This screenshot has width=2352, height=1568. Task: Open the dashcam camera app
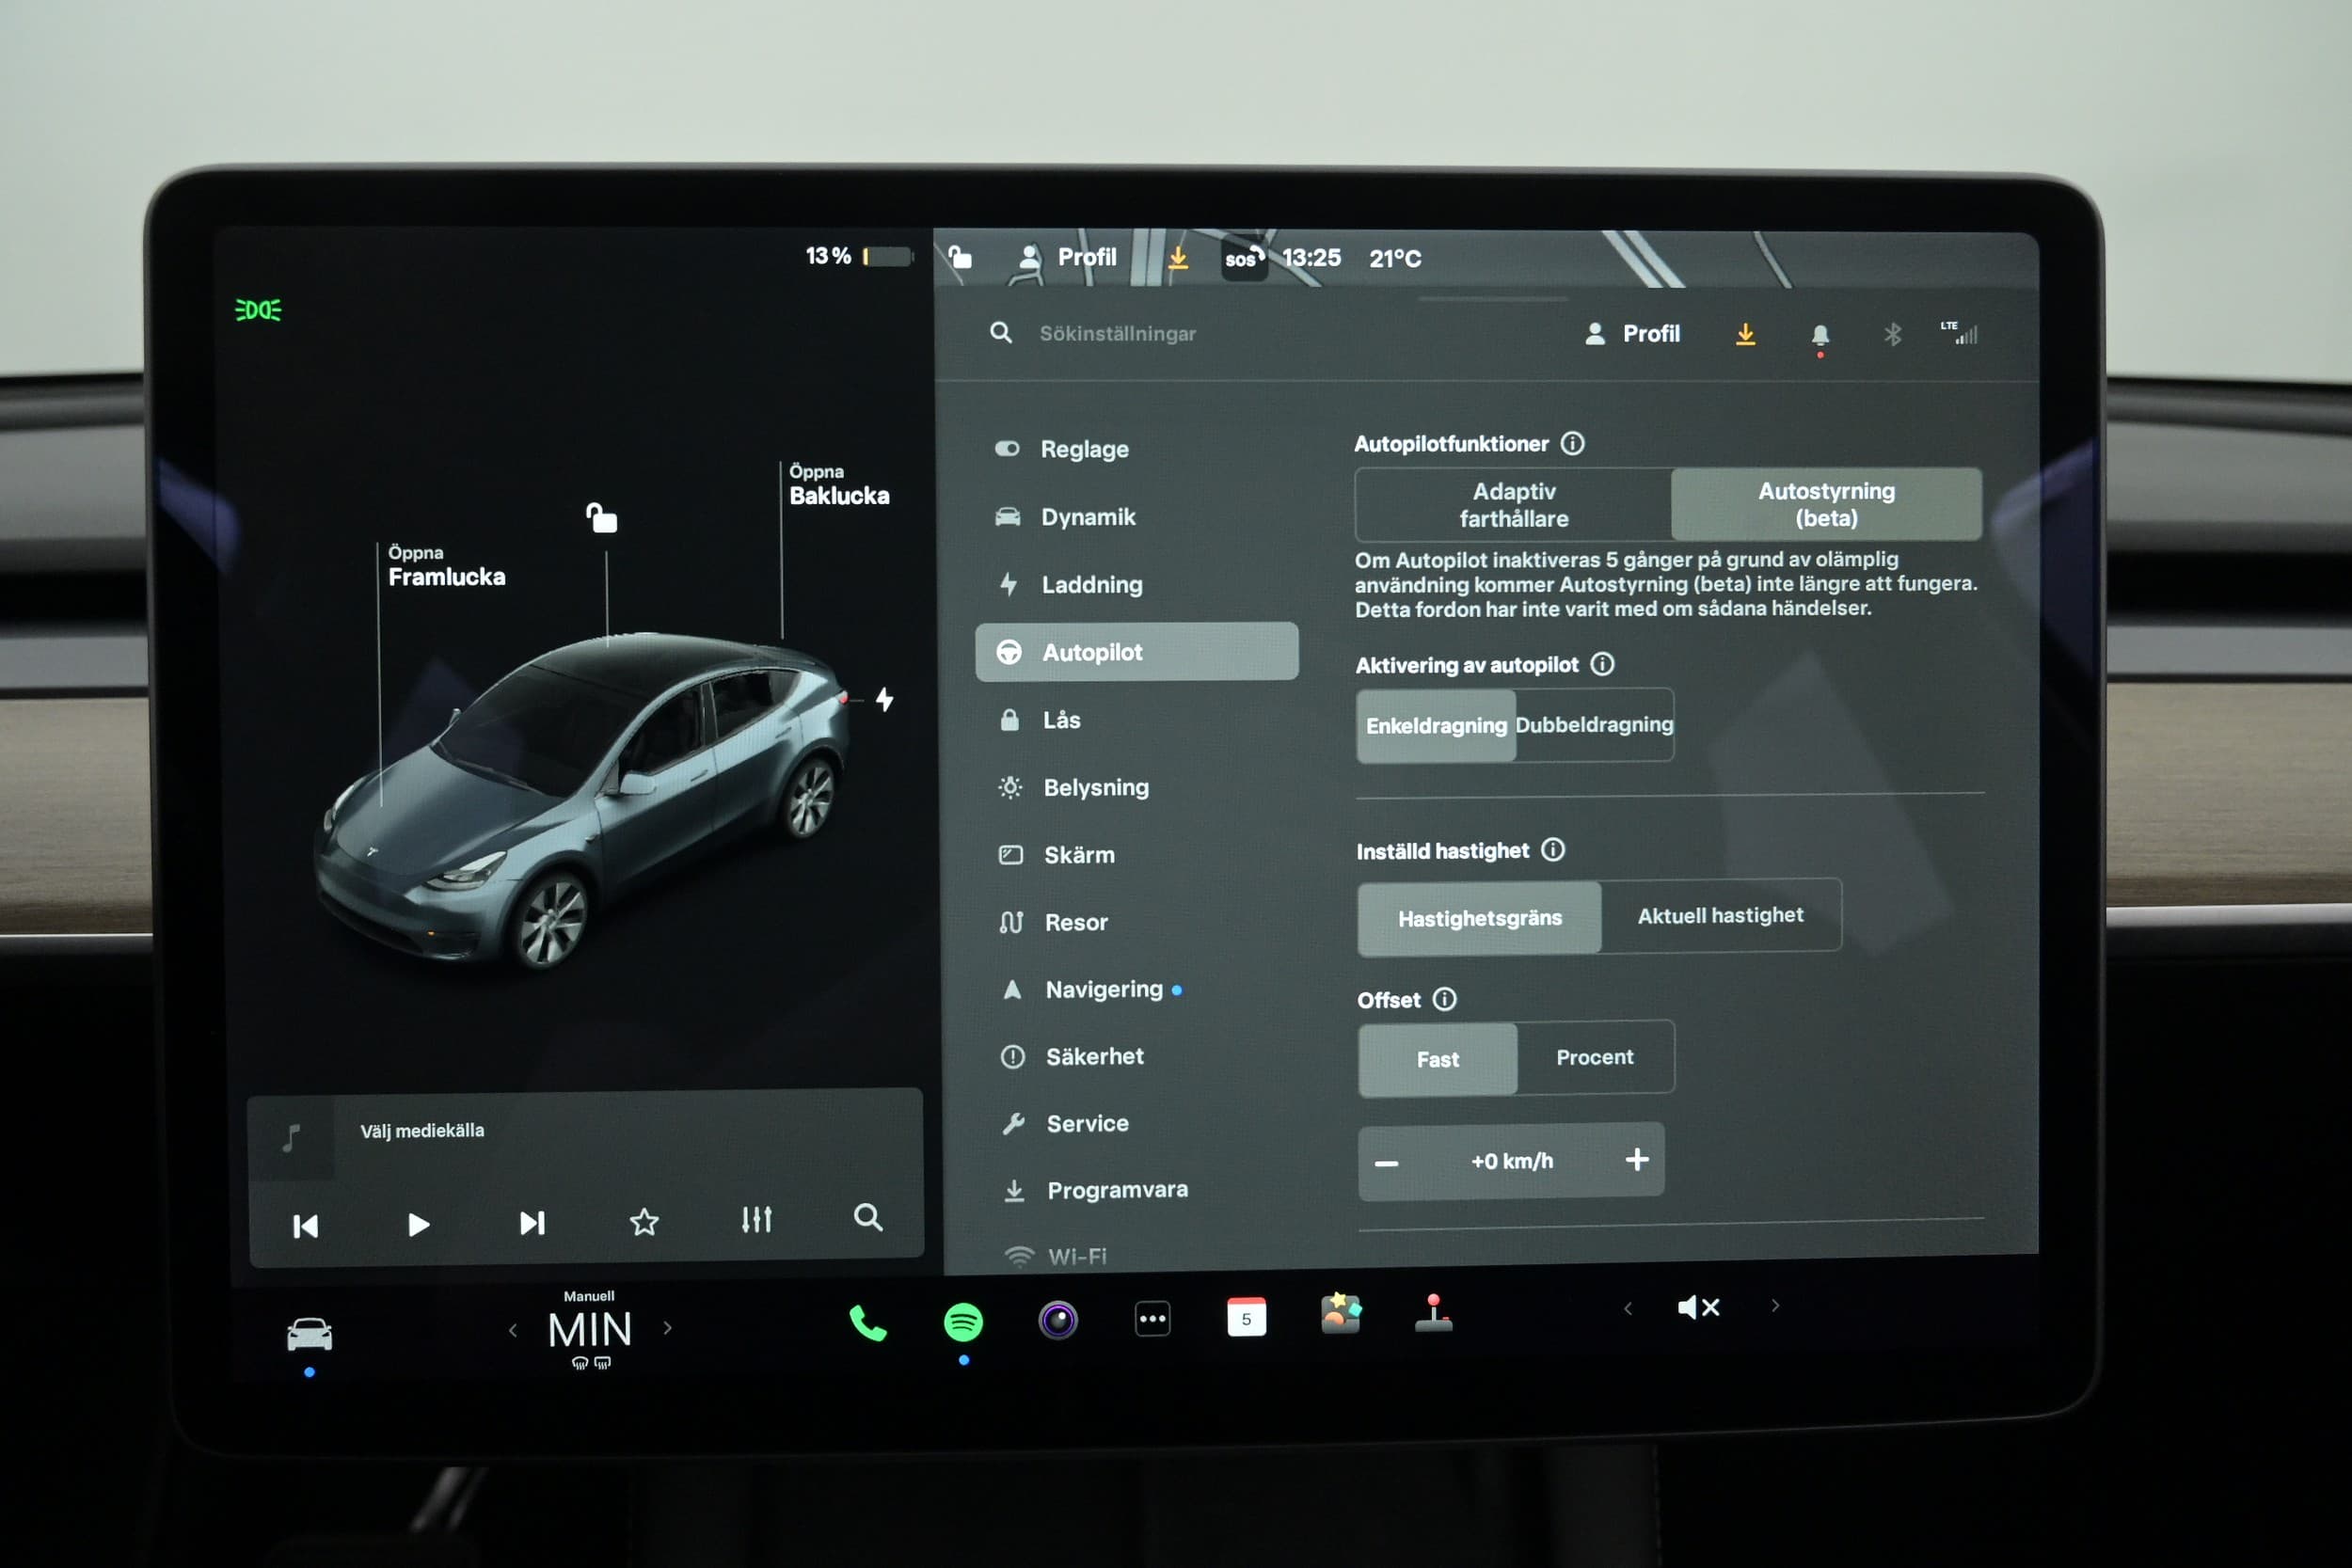point(1058,1320)
